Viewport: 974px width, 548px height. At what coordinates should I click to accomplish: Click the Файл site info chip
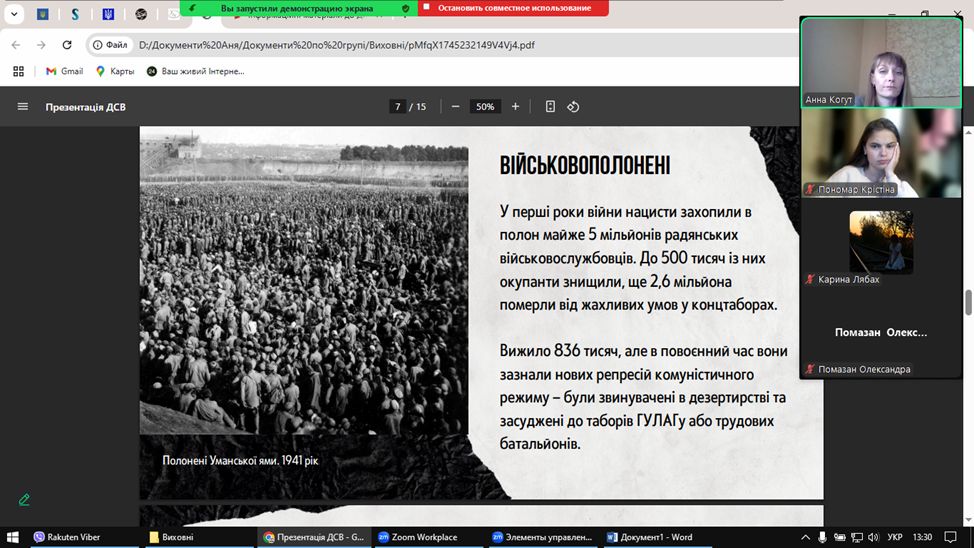click(109, 45)
